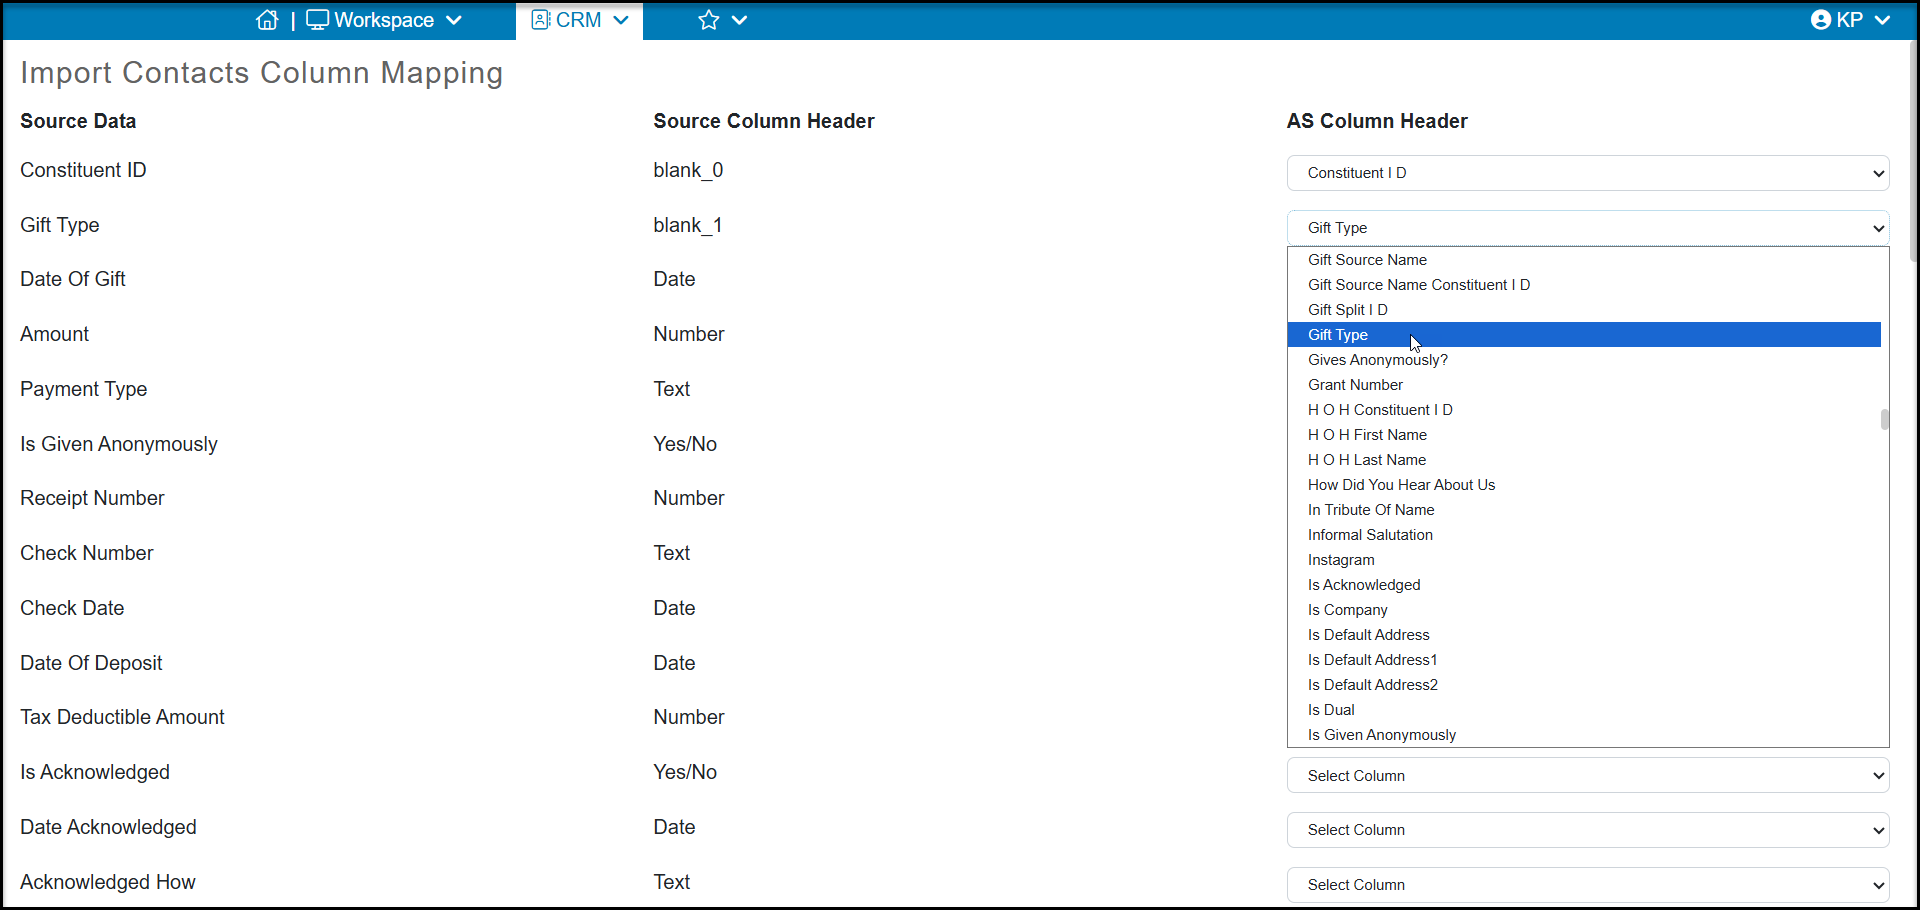Click the dropdown list scrollbar thumb
Viewport: 1920px width, 910px height.
tap(1885, 419)
